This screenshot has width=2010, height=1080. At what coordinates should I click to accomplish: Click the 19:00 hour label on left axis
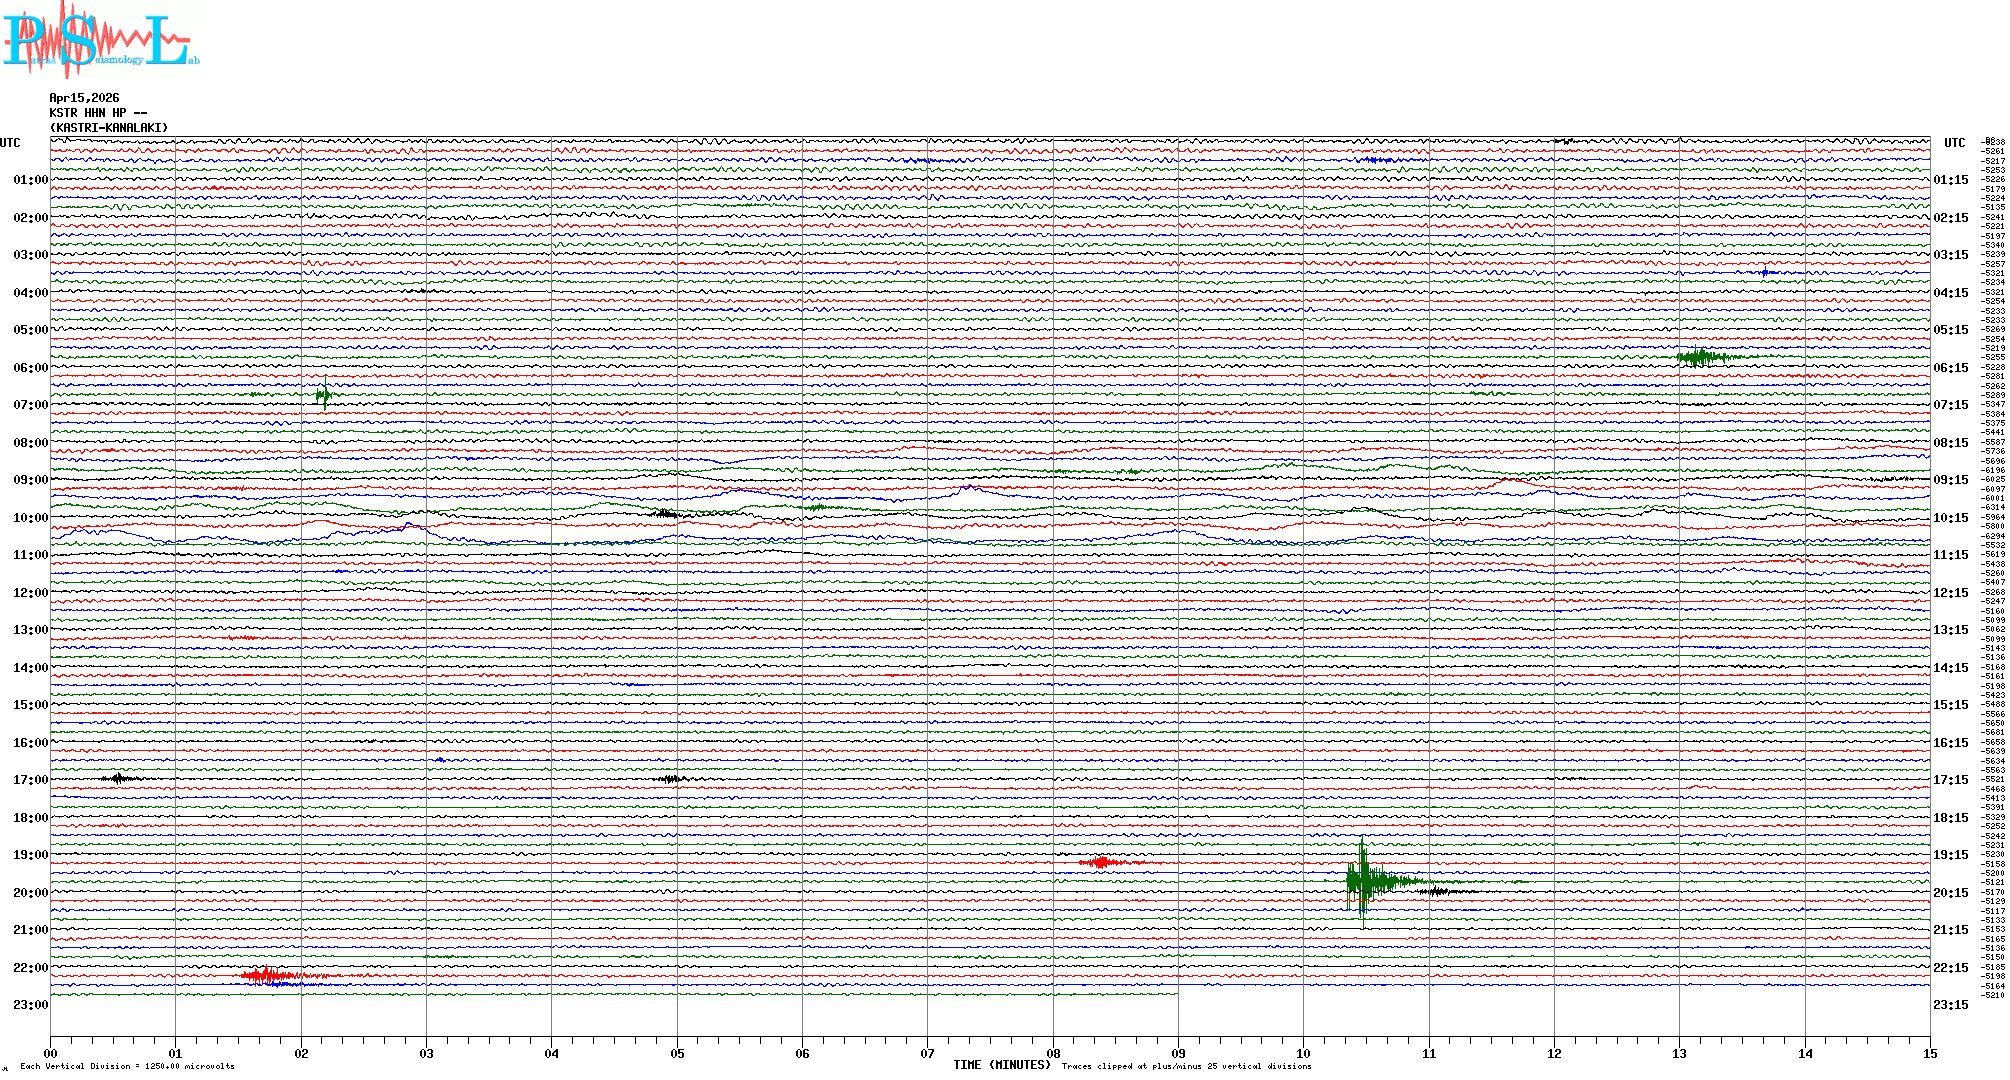[x=30, y=855]
